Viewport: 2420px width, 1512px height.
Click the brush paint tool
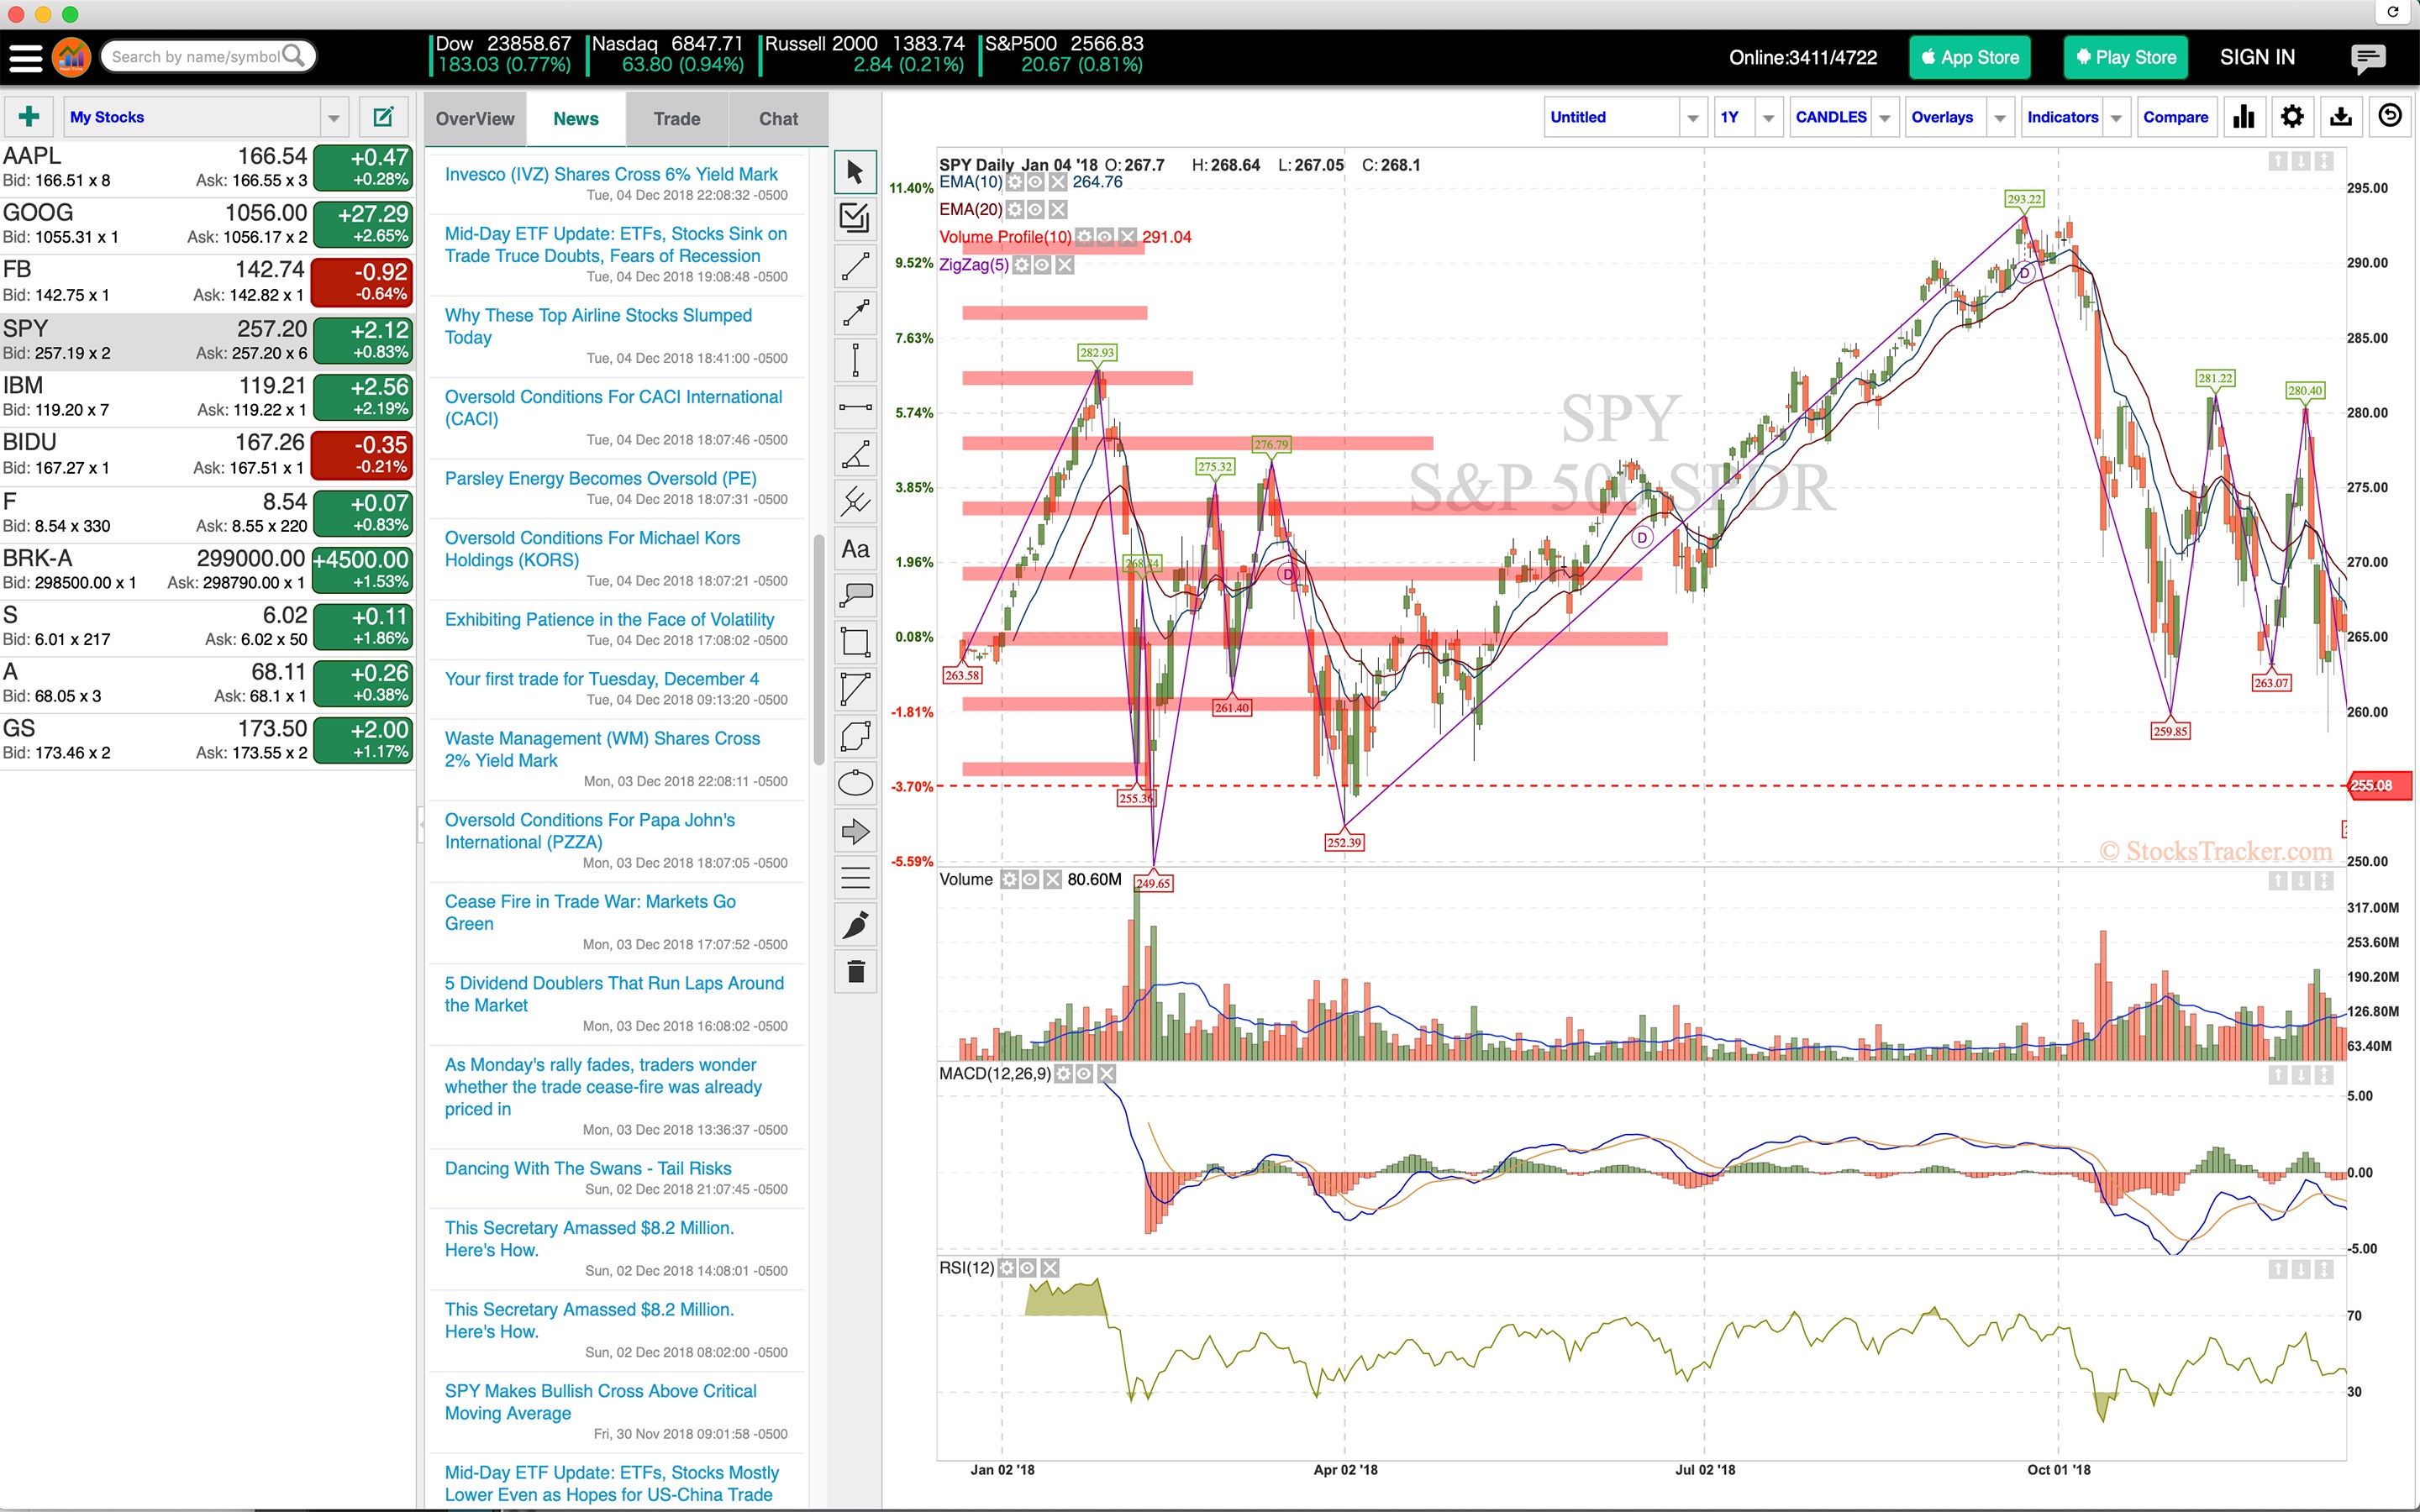pos(855,925)
